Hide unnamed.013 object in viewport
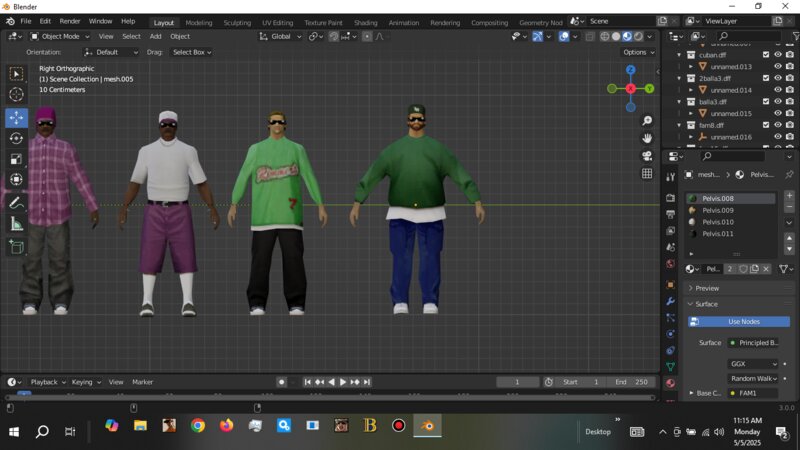 pyautogui.click(x=778, y=66)
